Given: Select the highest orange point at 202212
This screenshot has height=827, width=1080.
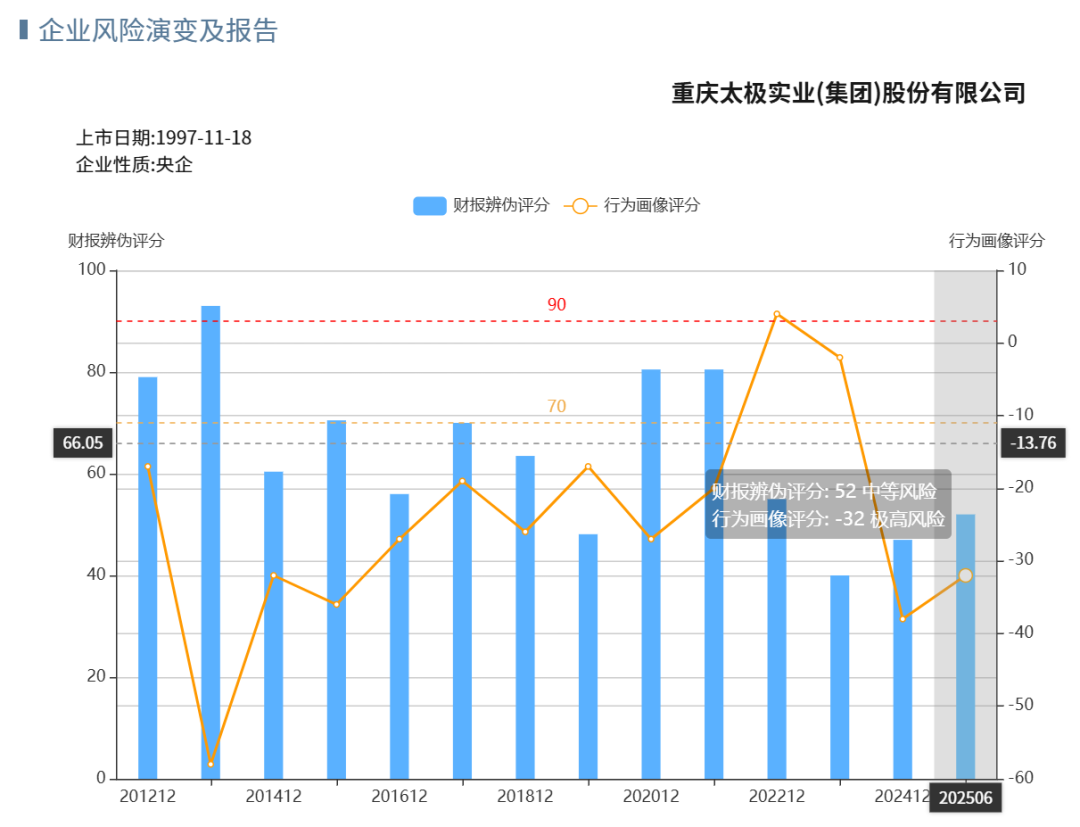Looking at the screenshot, I should point(777,314).
